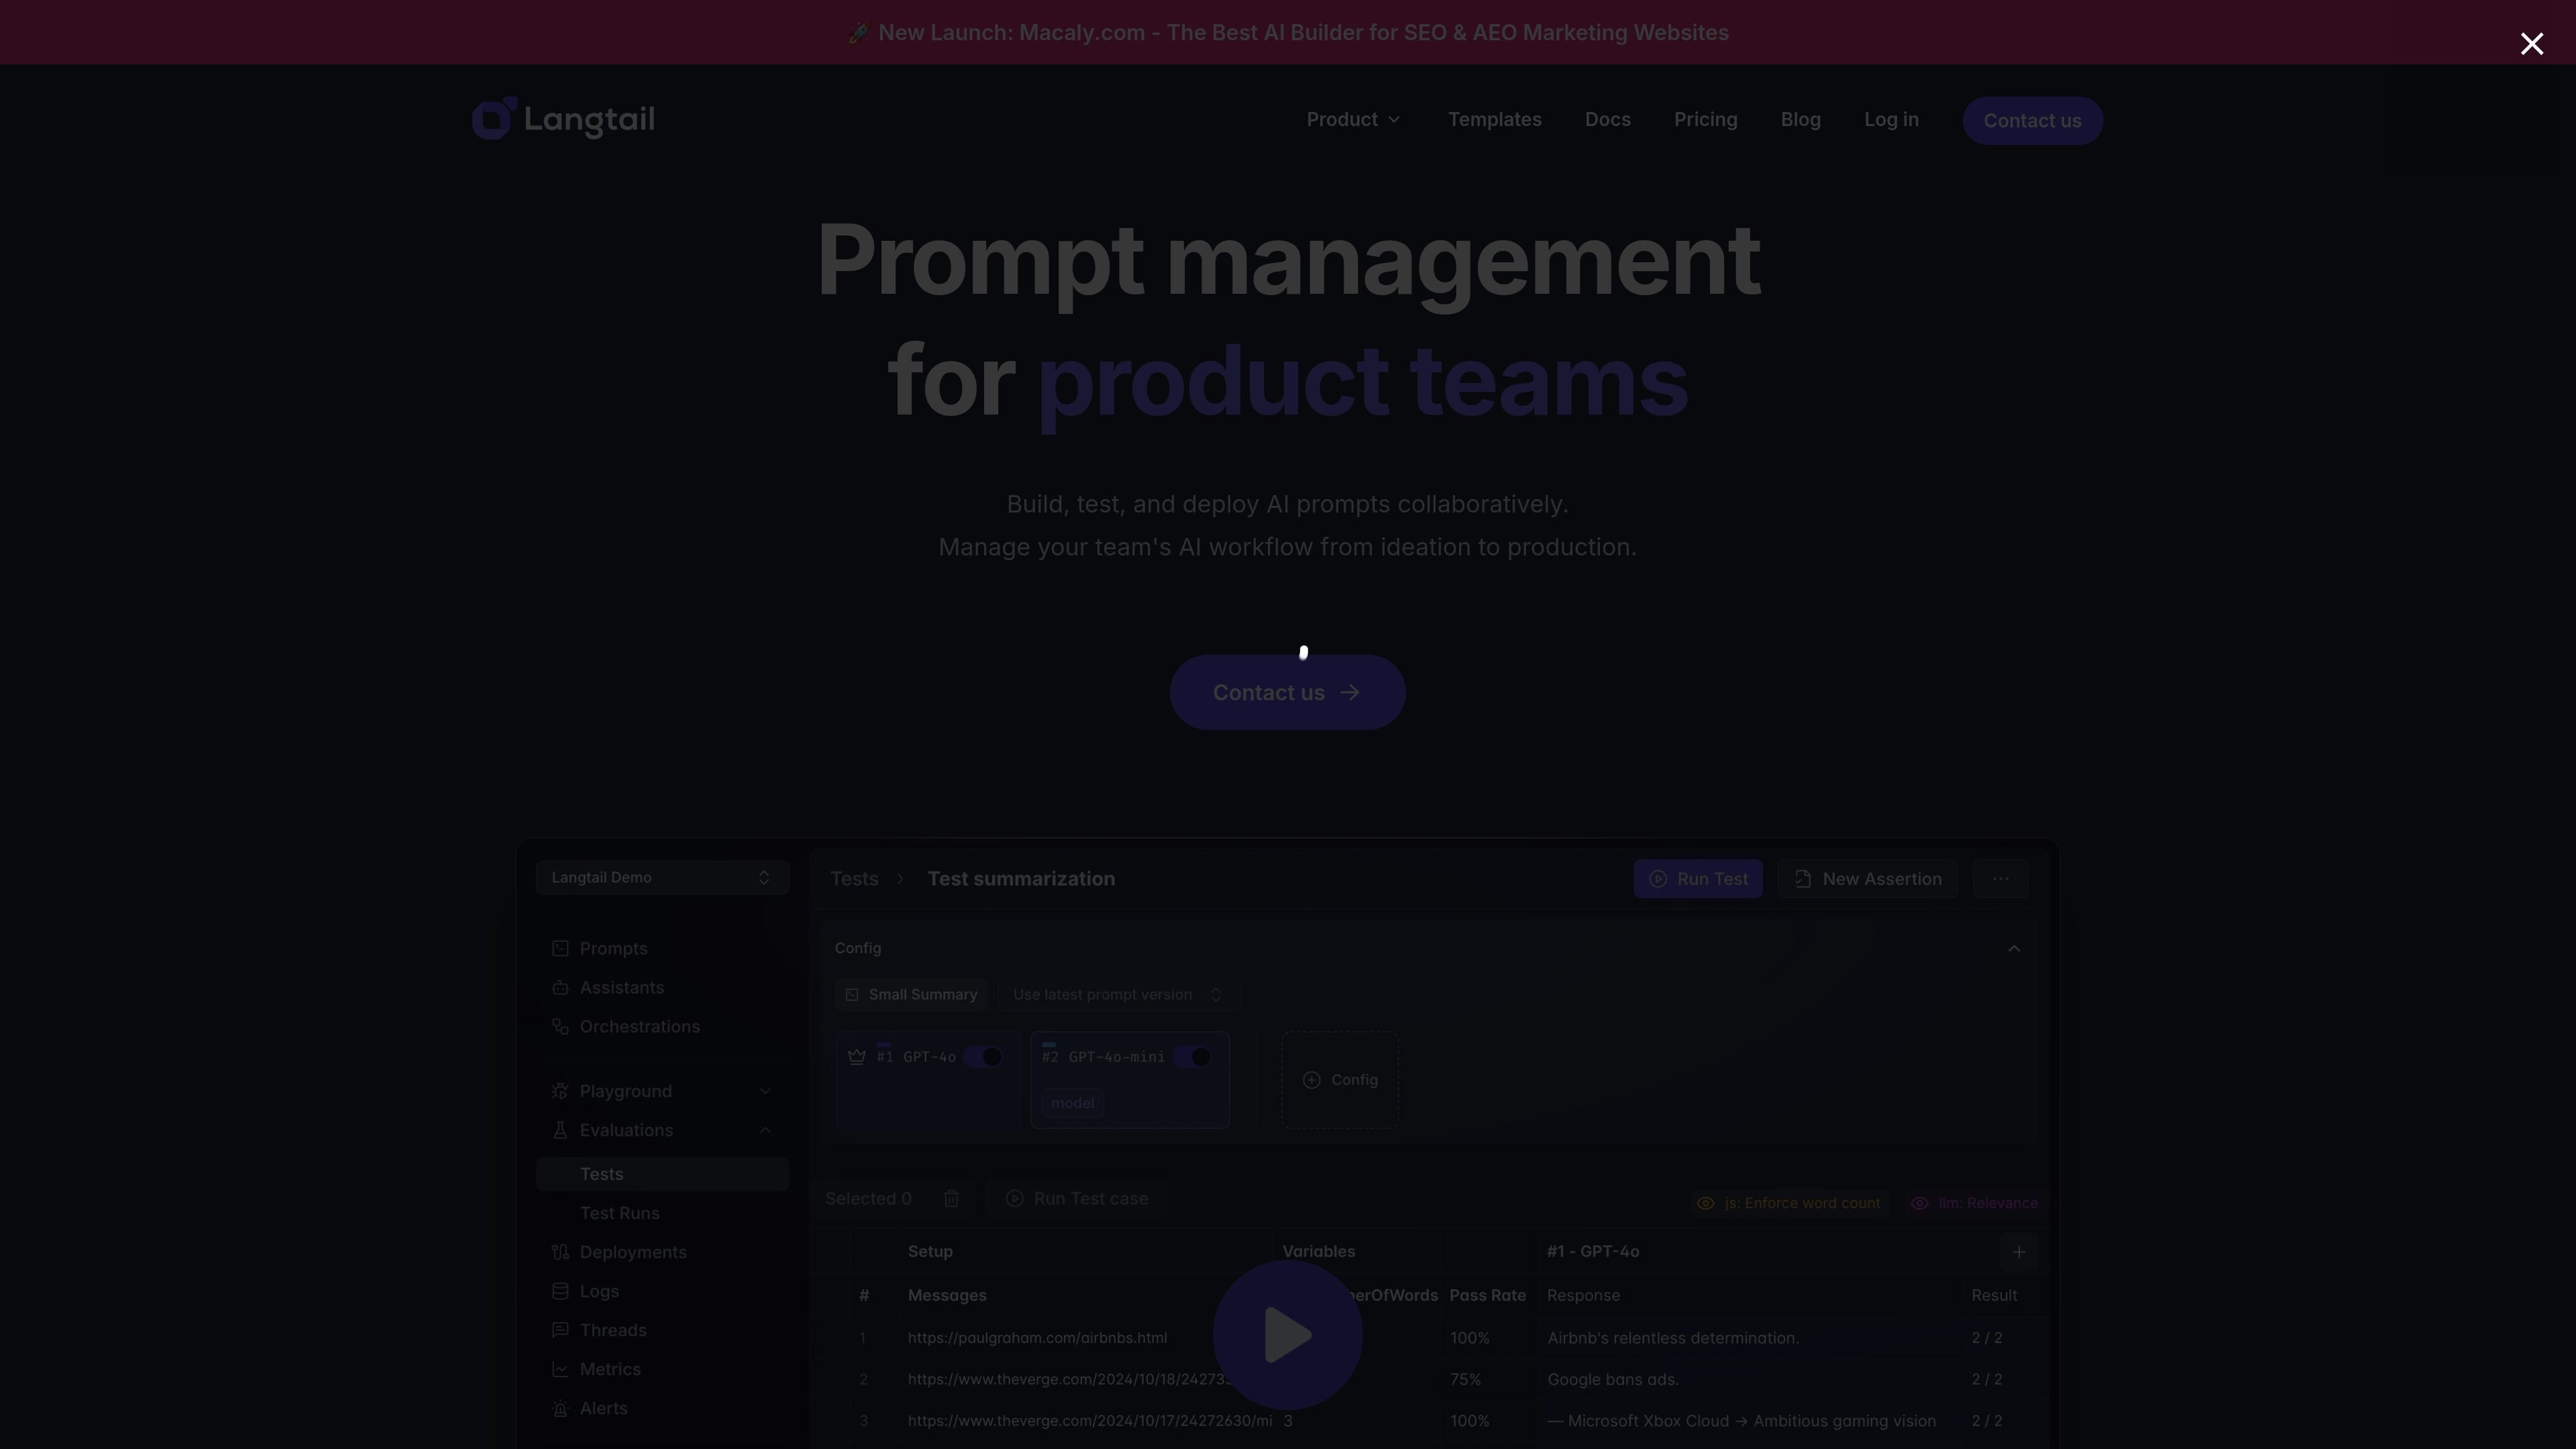Visit the Blog page
Viewport: 2576px width, 1449px height.
click(x=1800, y=120)
